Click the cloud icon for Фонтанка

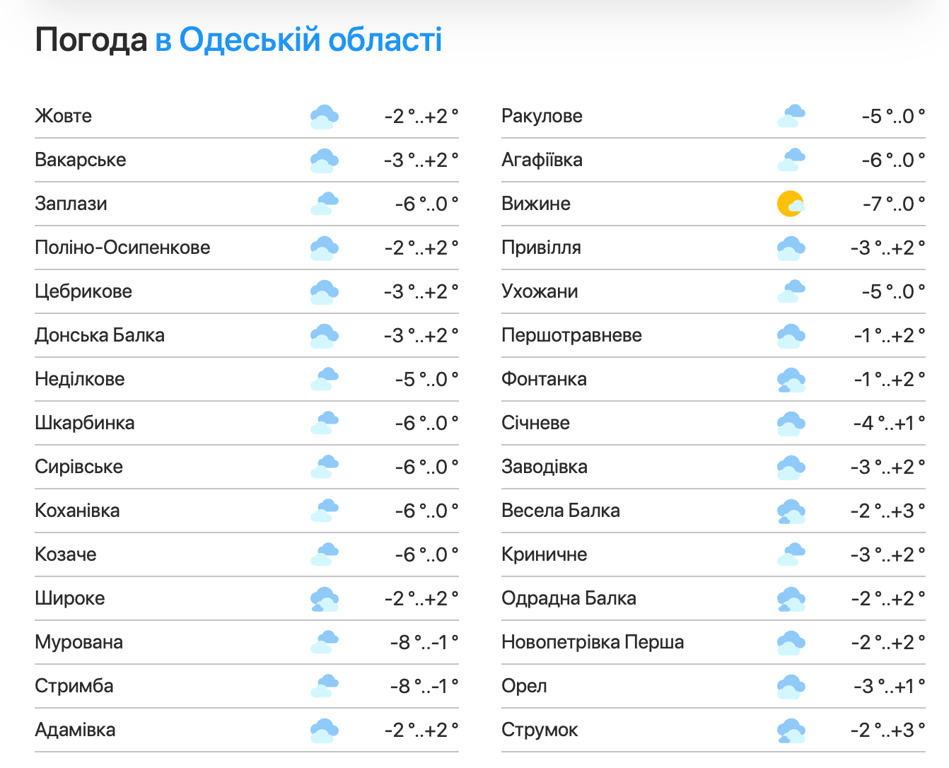790,380
